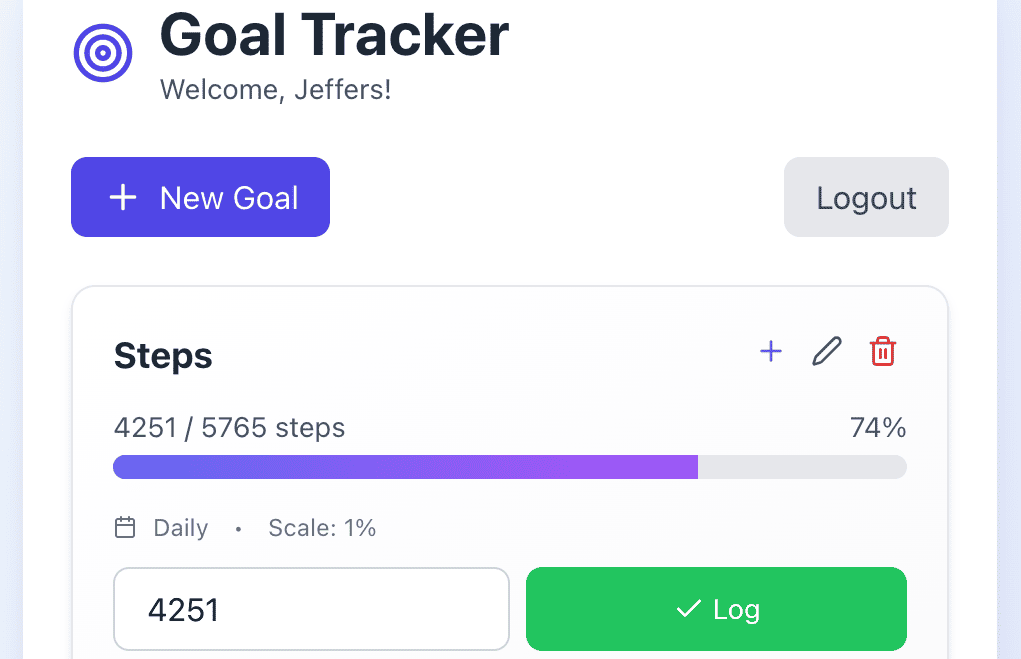The height and width of the screenshot is (659, 1021).
Task: Click the Scale: 1% label
Action: pos(321,527)
